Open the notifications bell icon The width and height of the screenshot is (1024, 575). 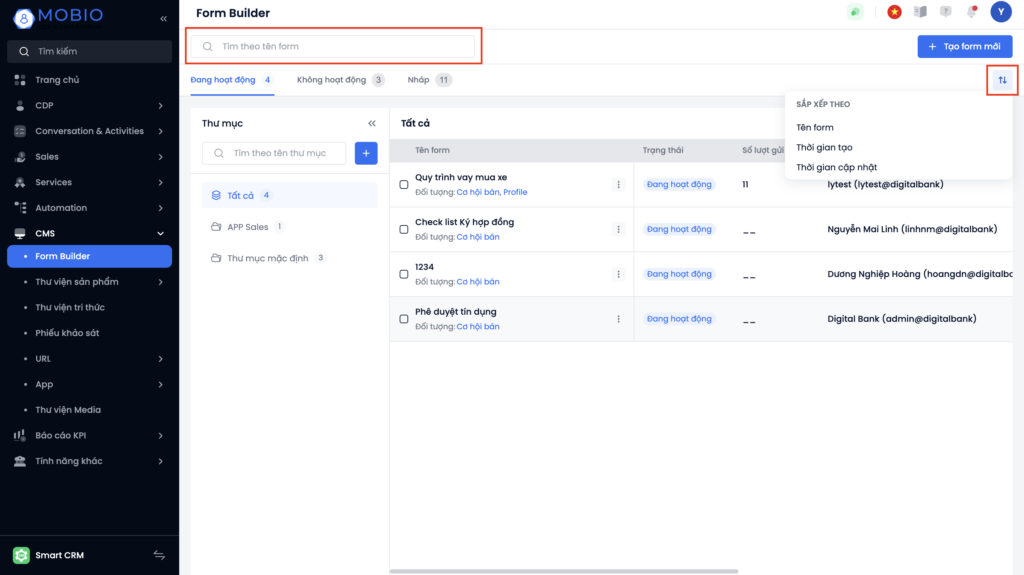pos(971,12)
